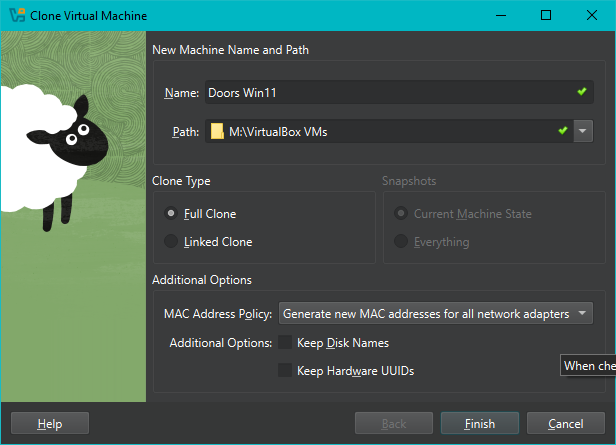The width and height of the screenshot is (616, 445).
Task: Click the yellow folder icon in the Path field
Action: tap(217, 131)
